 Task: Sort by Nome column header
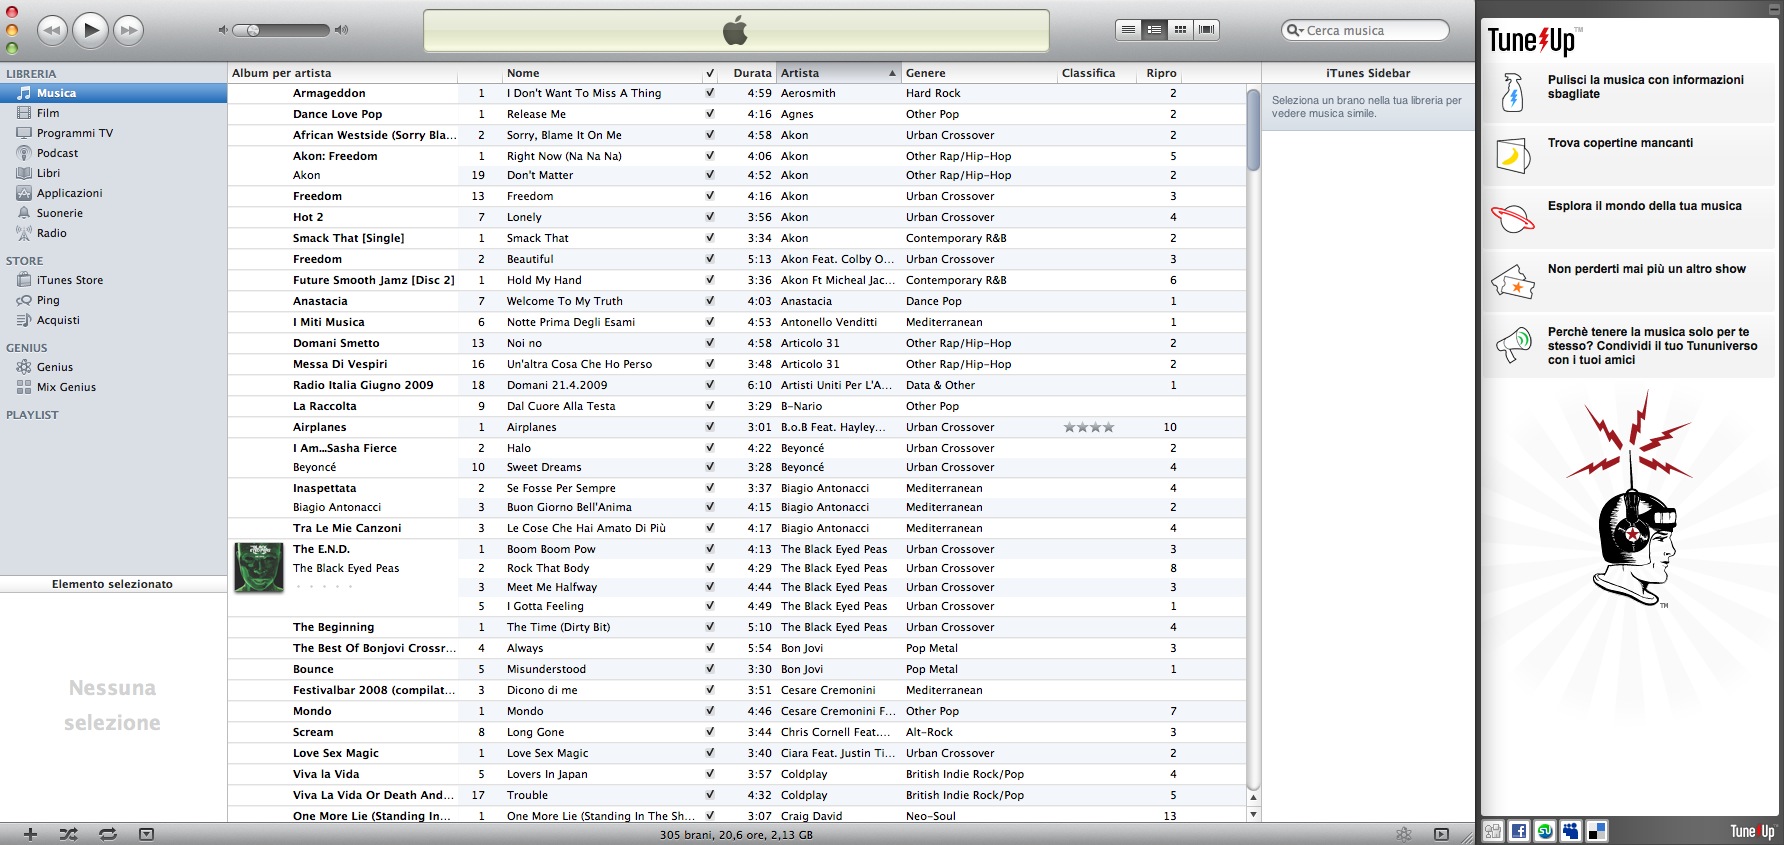coord(601,73)
